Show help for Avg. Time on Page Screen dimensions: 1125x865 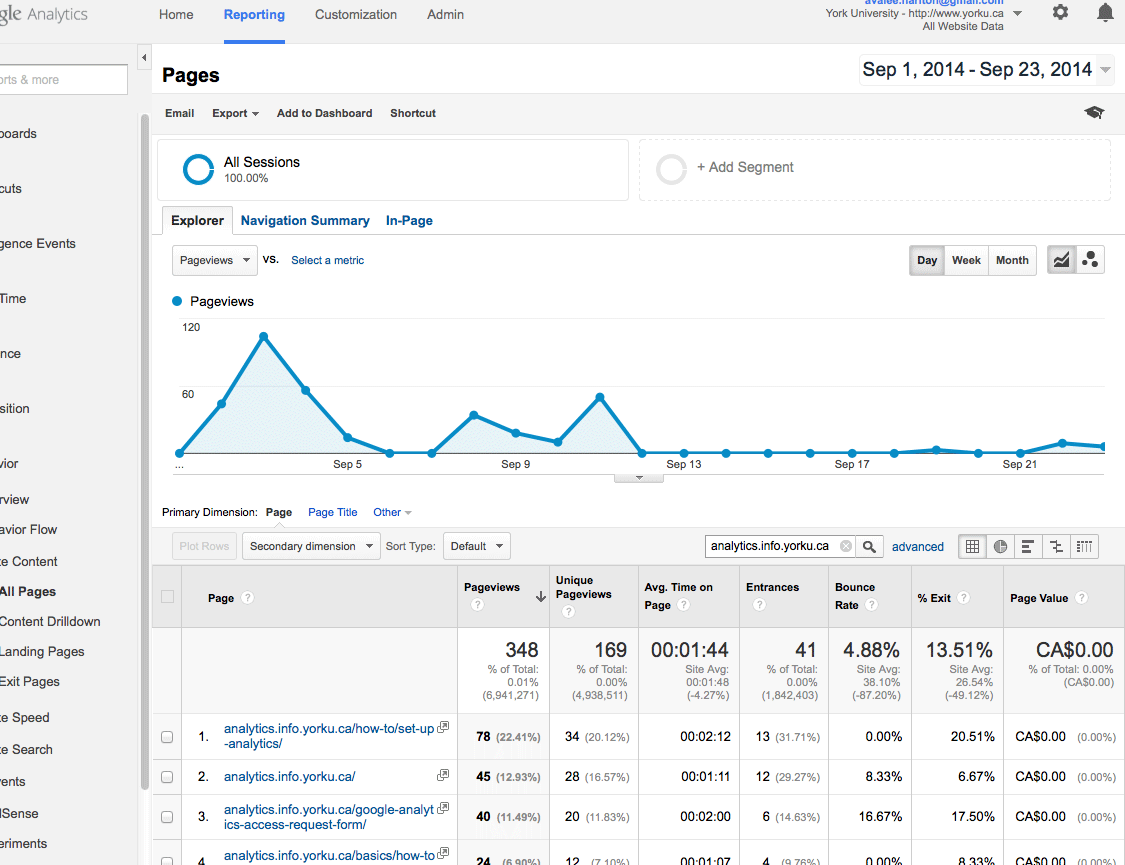point(684,605)
